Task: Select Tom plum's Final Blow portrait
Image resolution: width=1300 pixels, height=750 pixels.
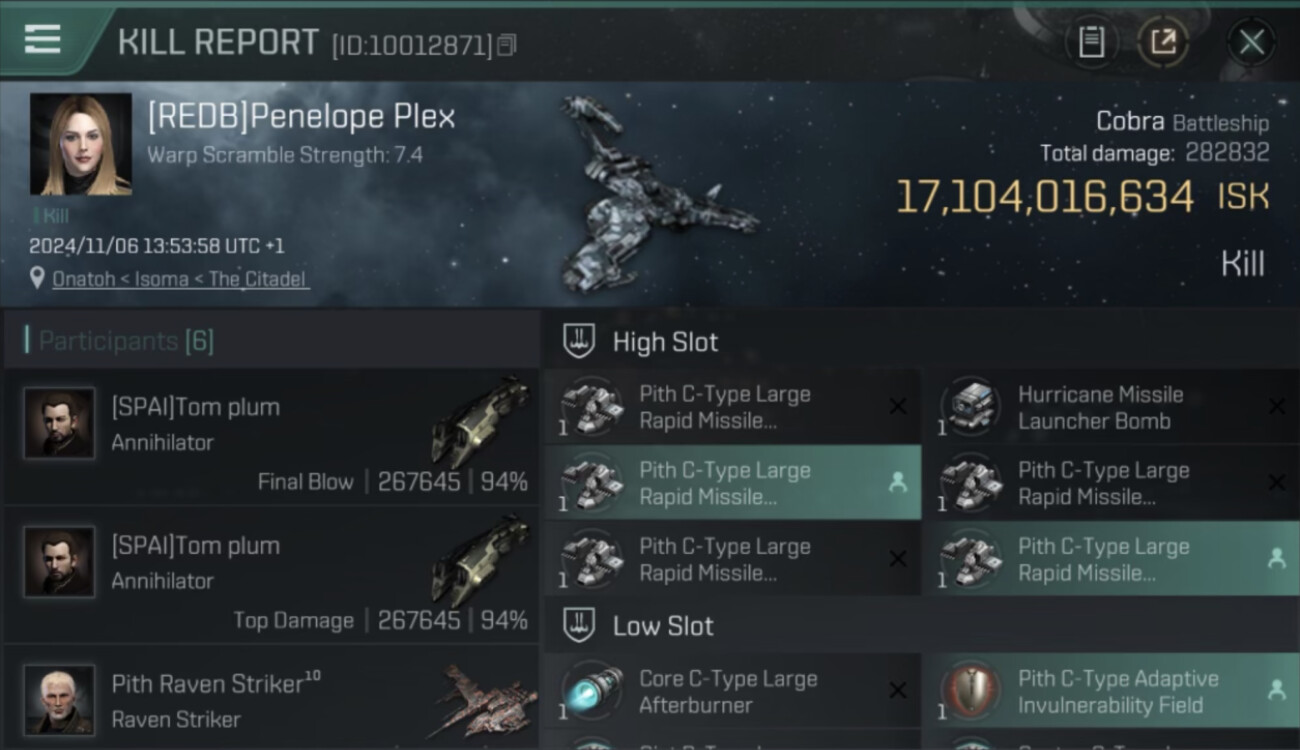Action: (x=60, y=423)
